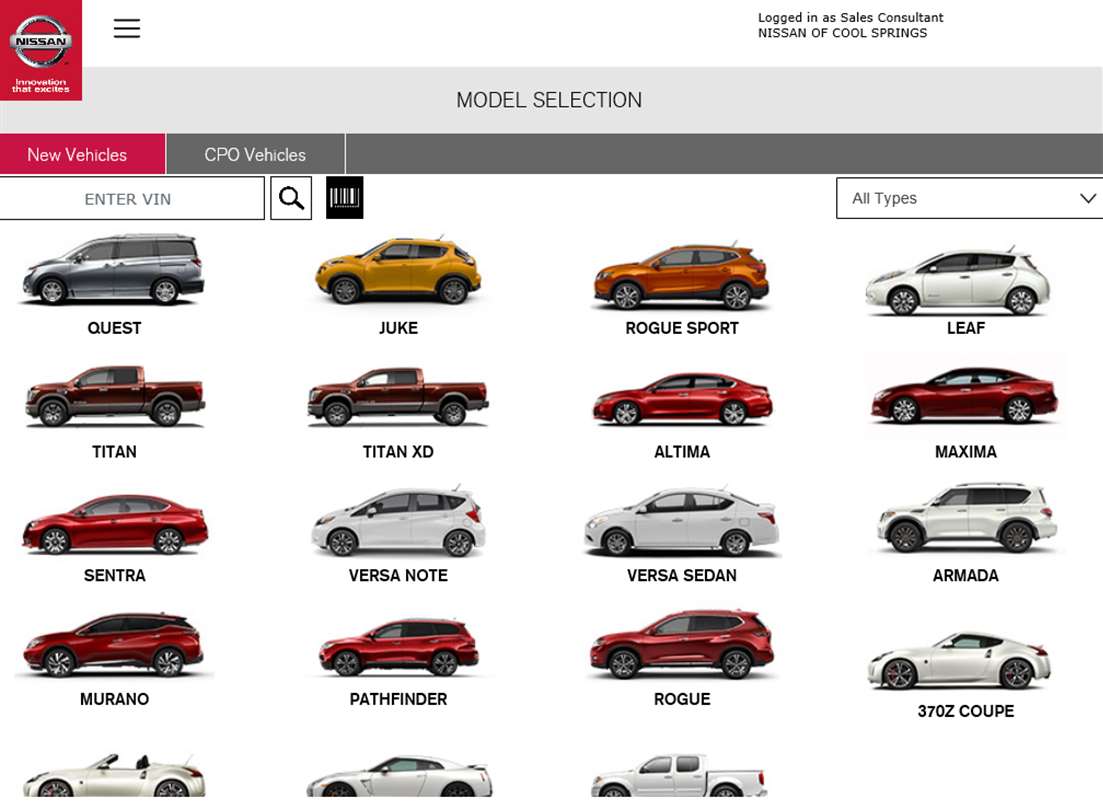Click 'Logged in as Sales Consultant' text
Image resolution: width=1103 pixels, height=810 pixels.
(x=850, y=18)
